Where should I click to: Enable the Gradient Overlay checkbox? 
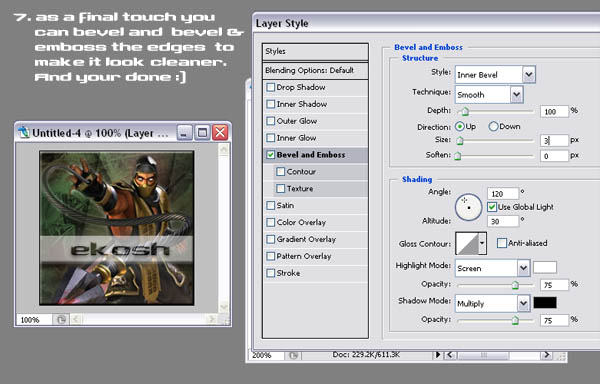[x=270, y=239]
